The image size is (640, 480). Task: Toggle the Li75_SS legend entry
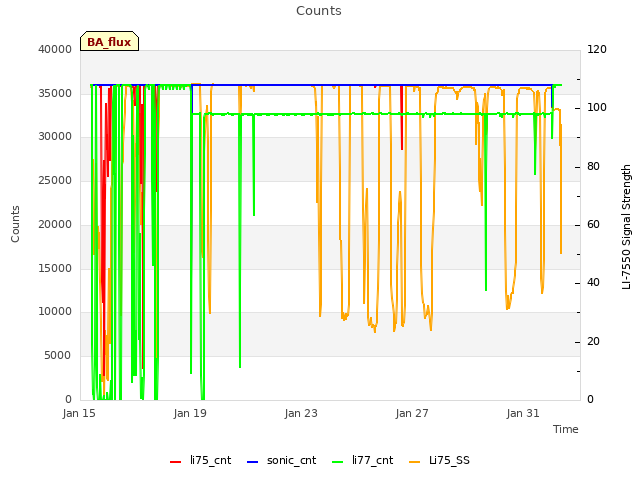pos(439,460)
